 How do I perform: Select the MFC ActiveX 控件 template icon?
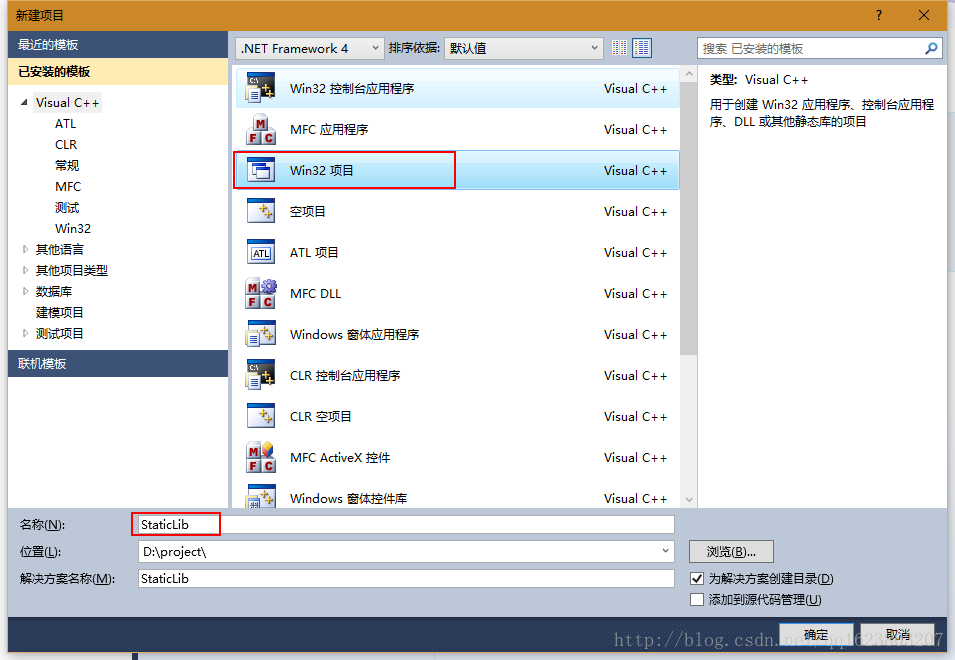(x=261, y=457)
